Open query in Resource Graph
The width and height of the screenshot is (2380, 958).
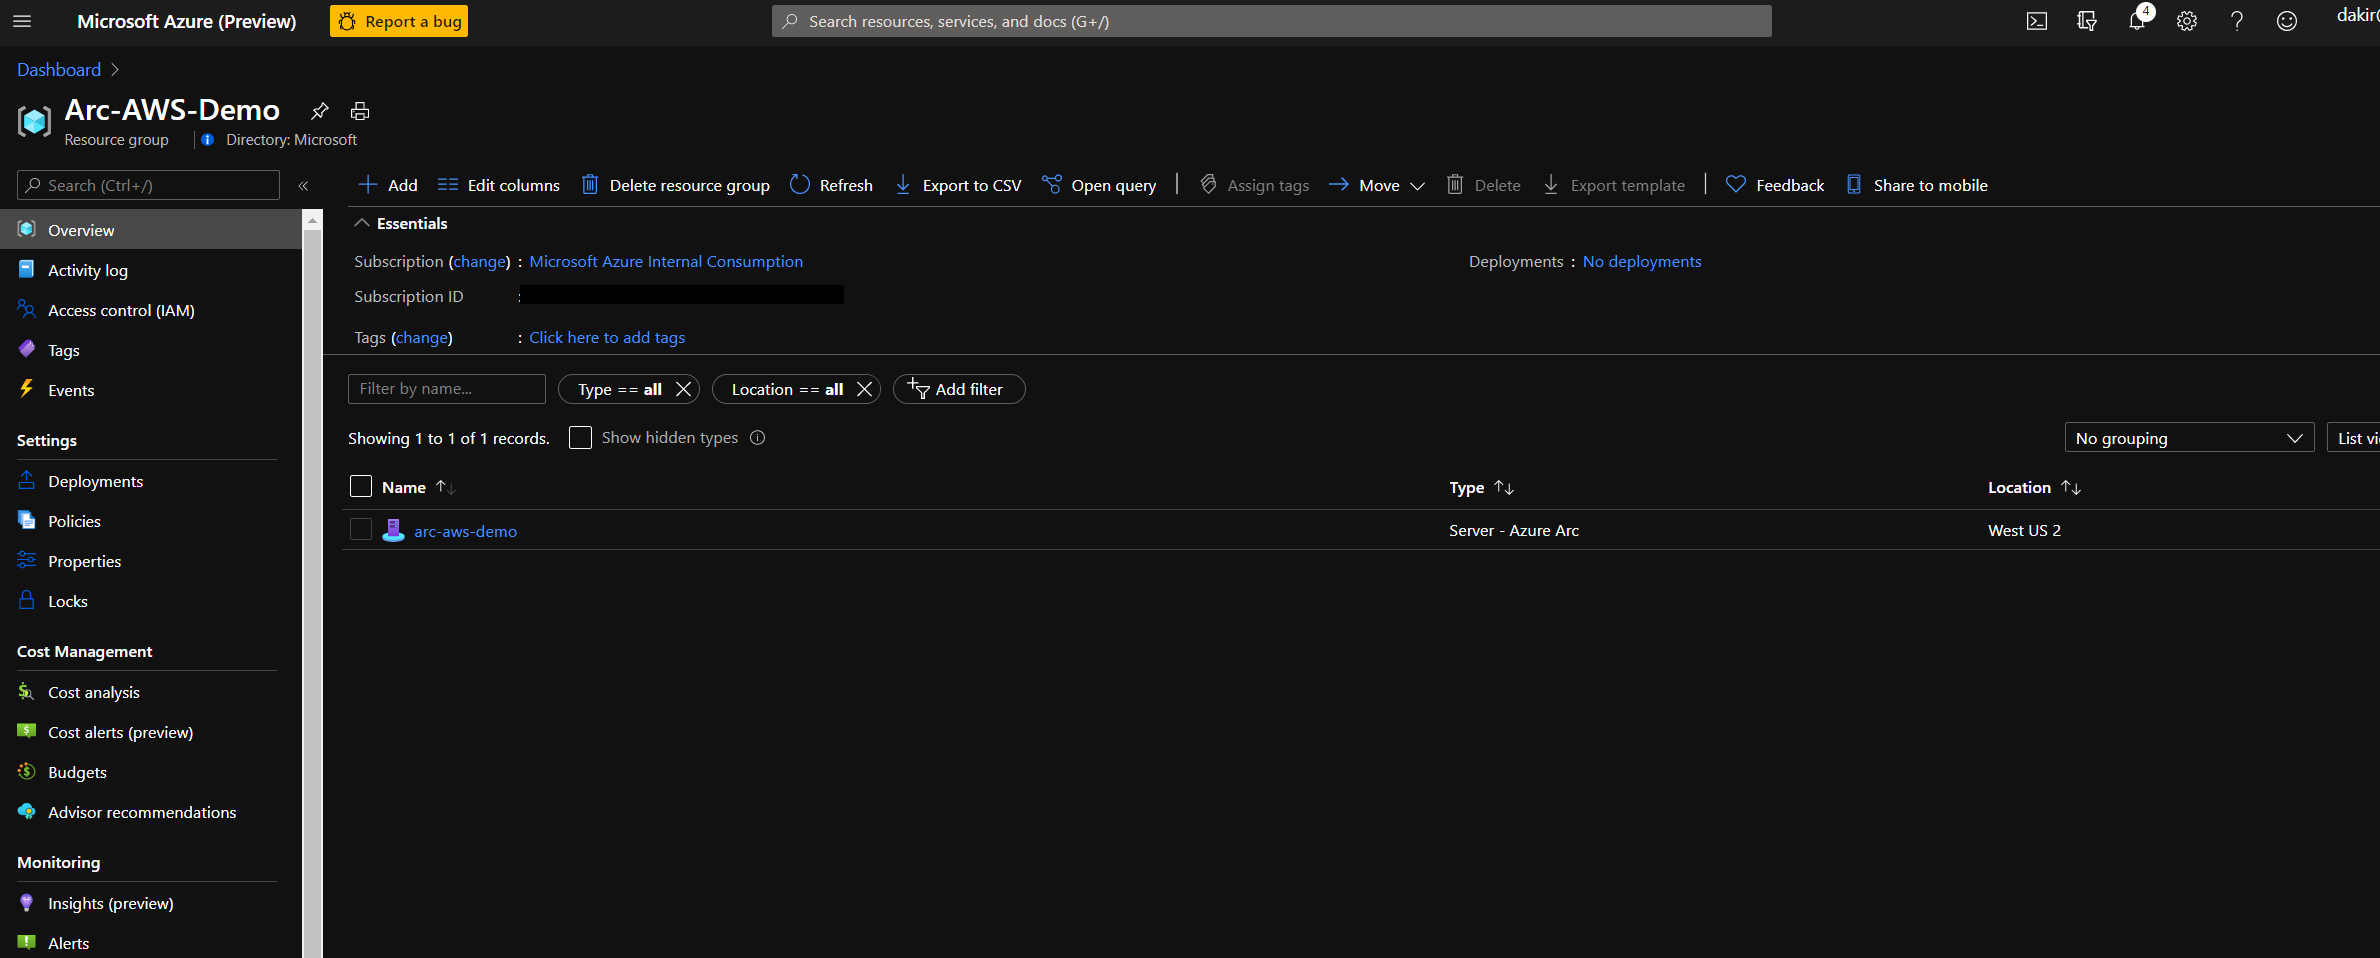(x=1099, y=185)
